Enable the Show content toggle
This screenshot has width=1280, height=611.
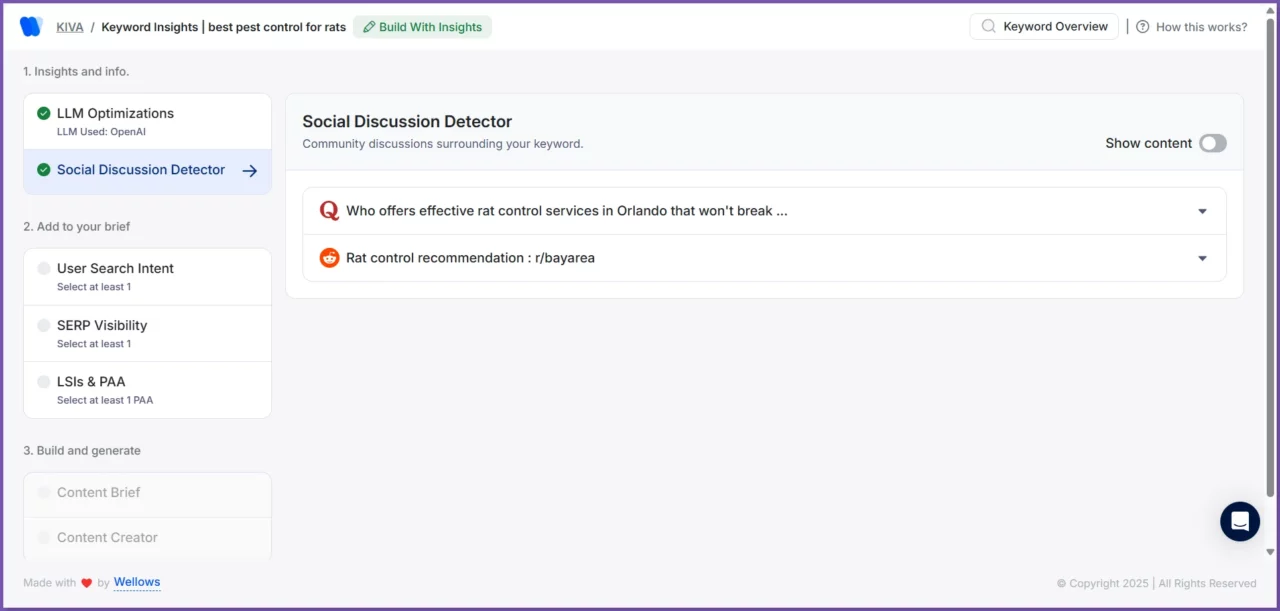[1213, 143]
